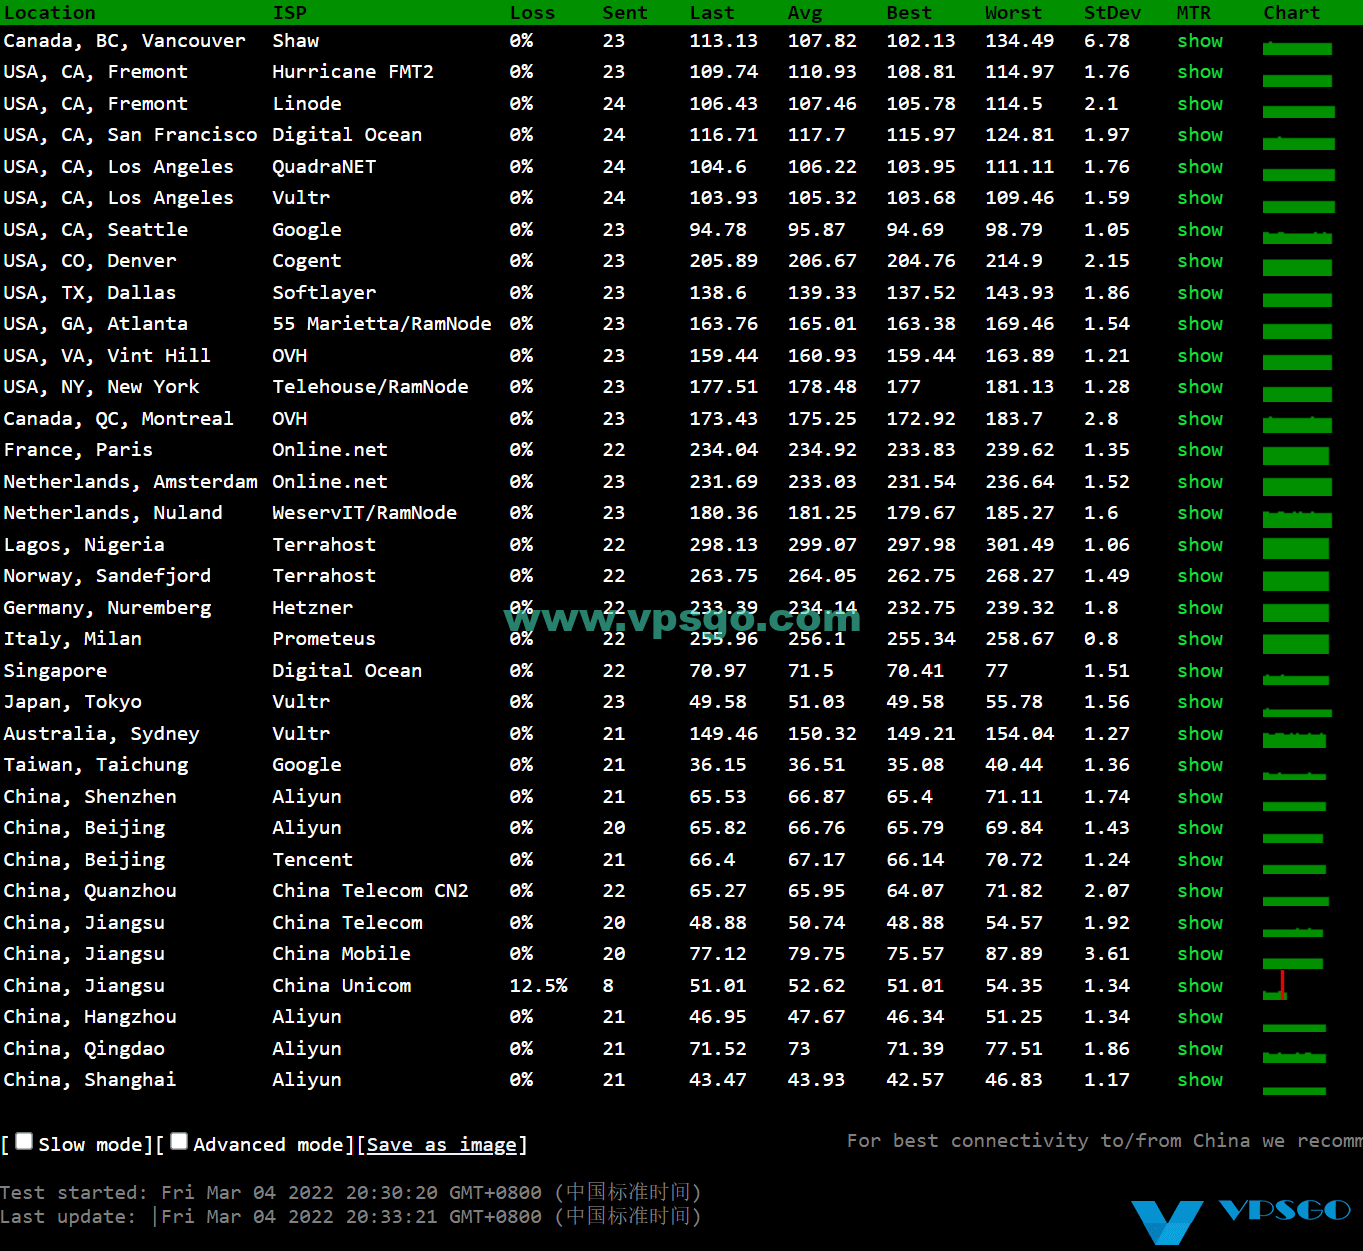Show MTR for Quanzhou China Telecom CN2
1363x1251 pixels.
click(1200, 891)
